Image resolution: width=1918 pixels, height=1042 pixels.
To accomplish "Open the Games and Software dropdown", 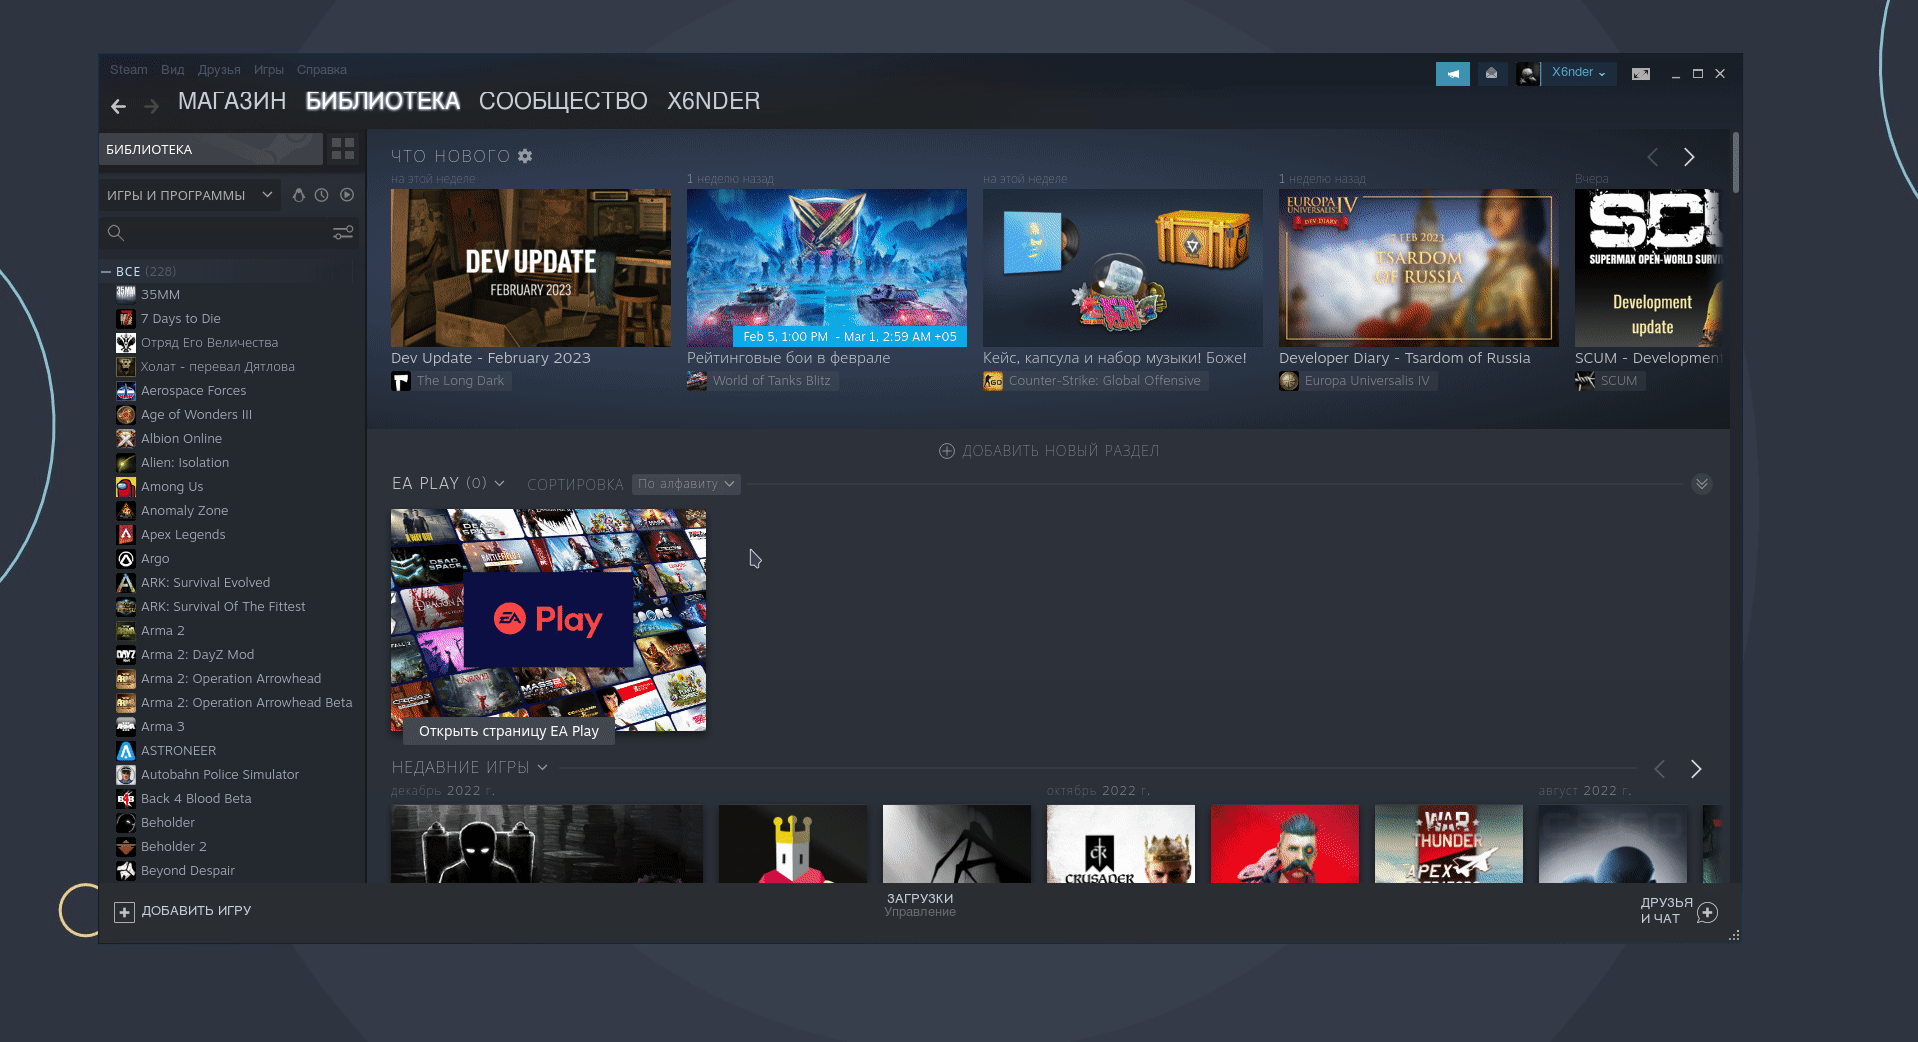I will 190,195.
